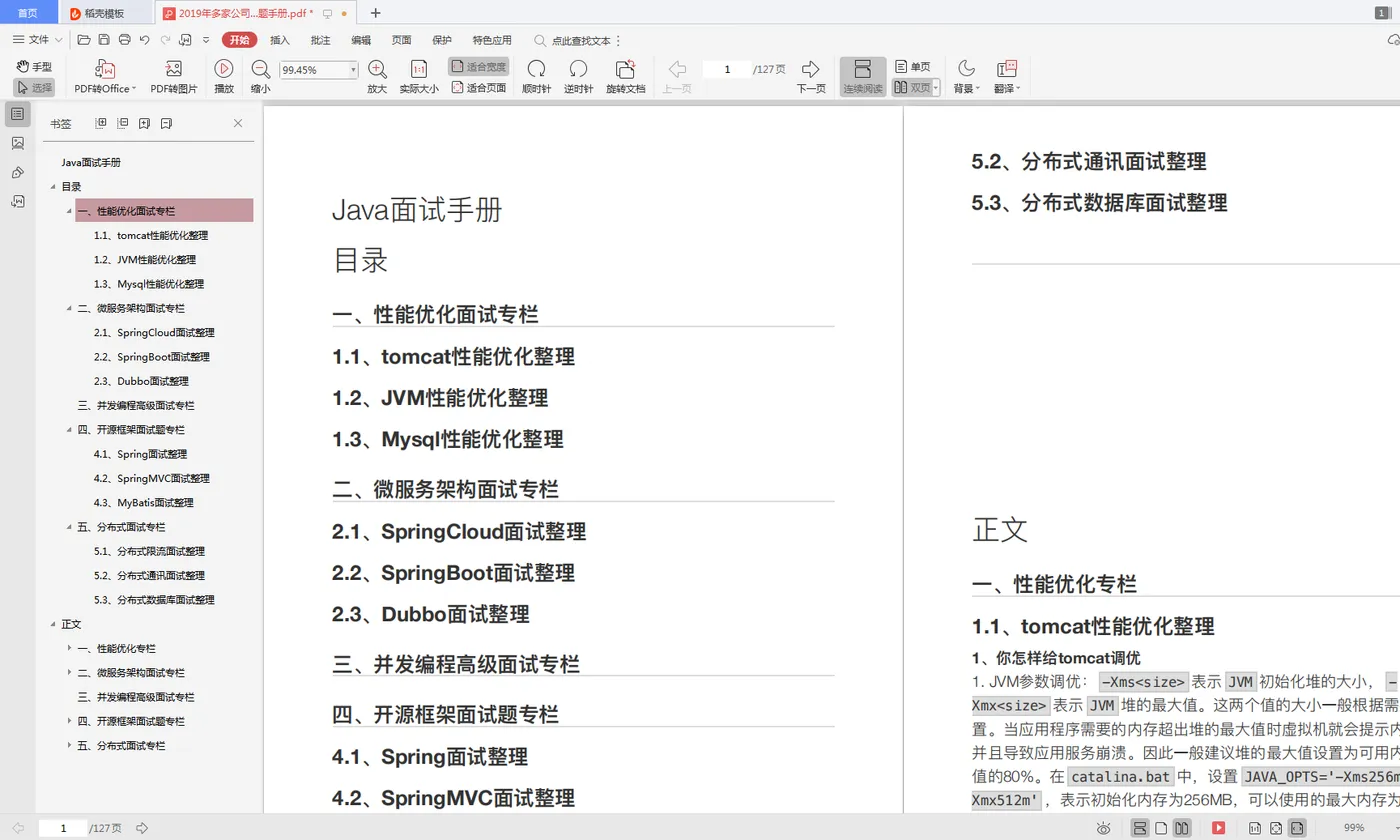Select the 开始 ribbon tab

[239, 40]
